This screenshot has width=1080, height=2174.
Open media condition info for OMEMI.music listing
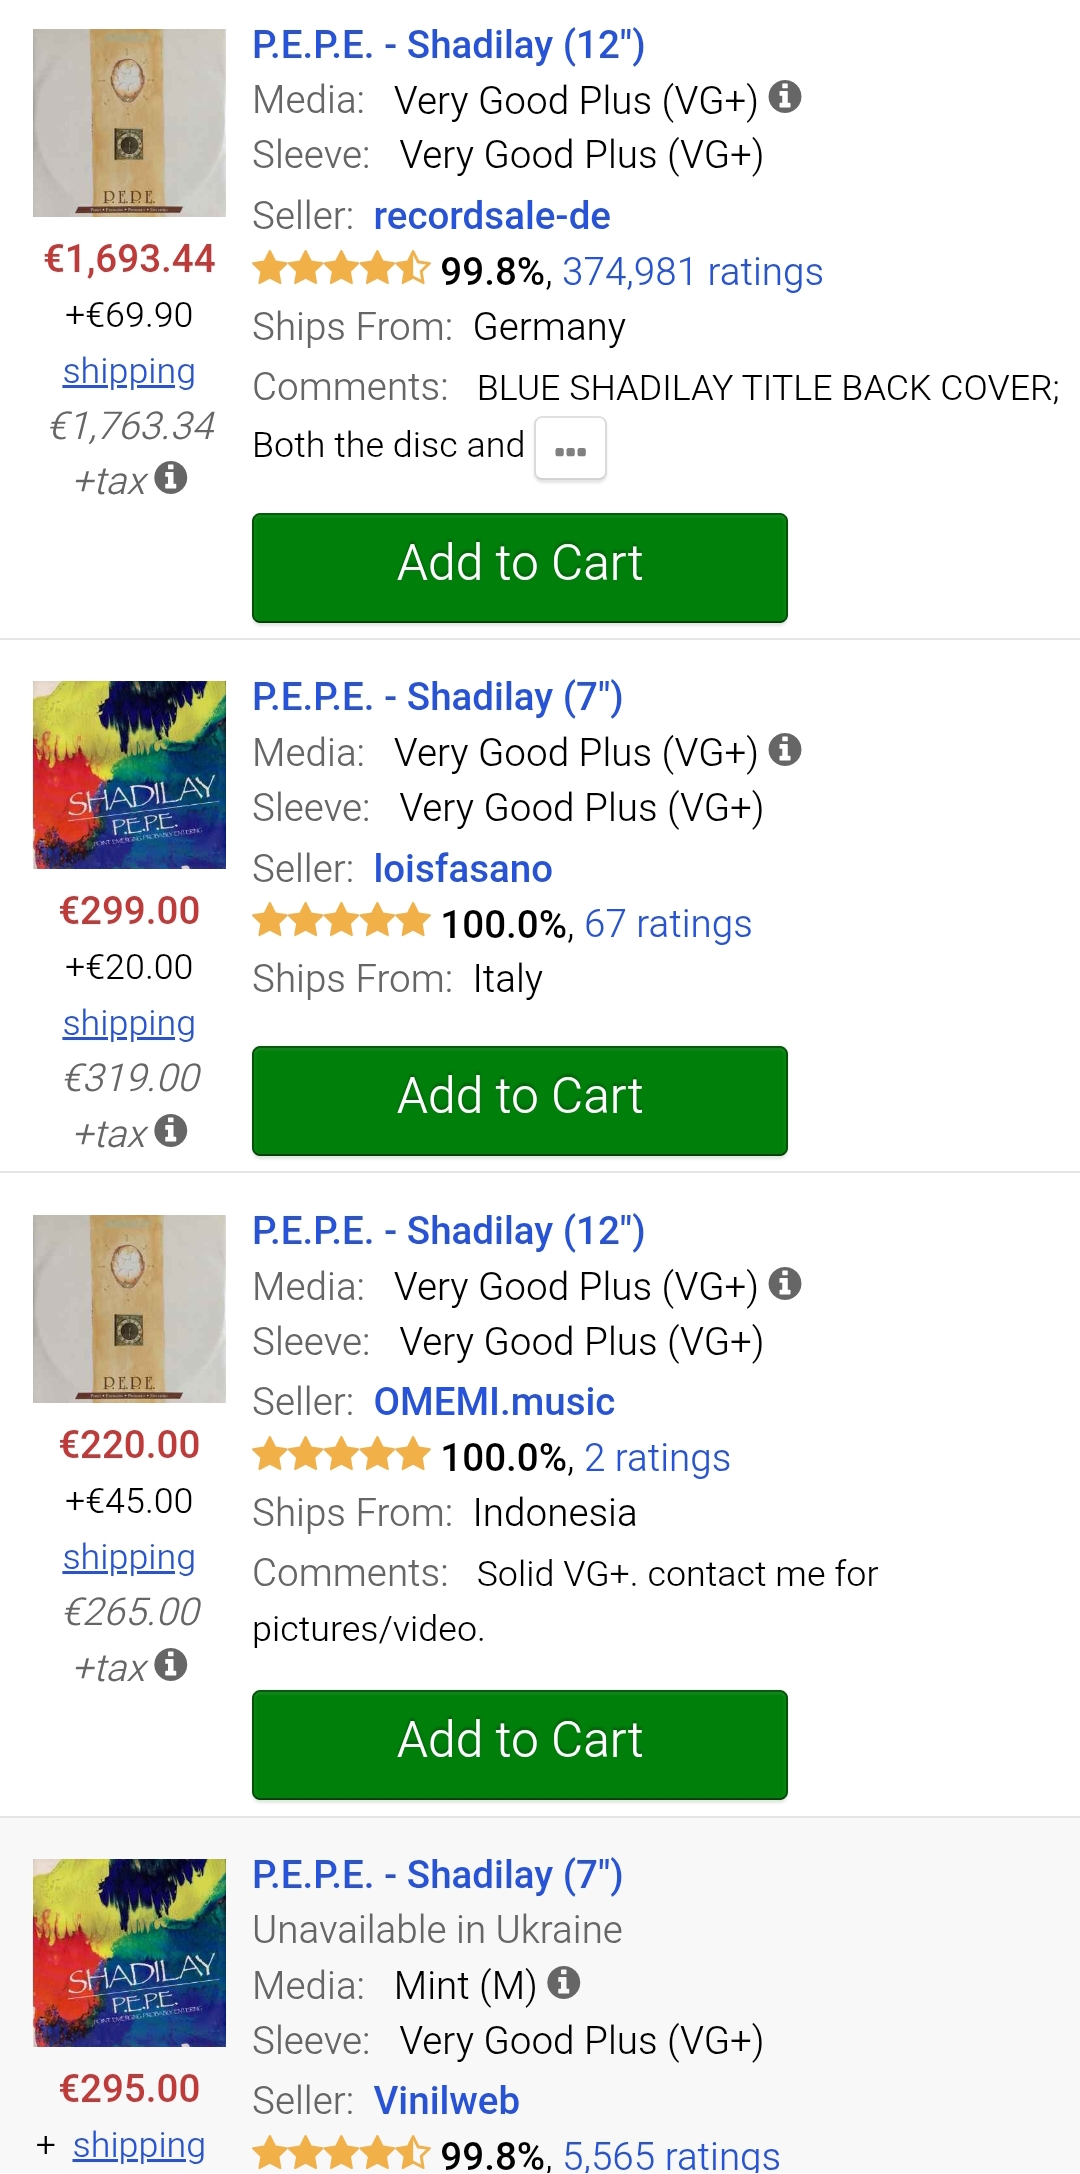click(x=785, y=1283)
